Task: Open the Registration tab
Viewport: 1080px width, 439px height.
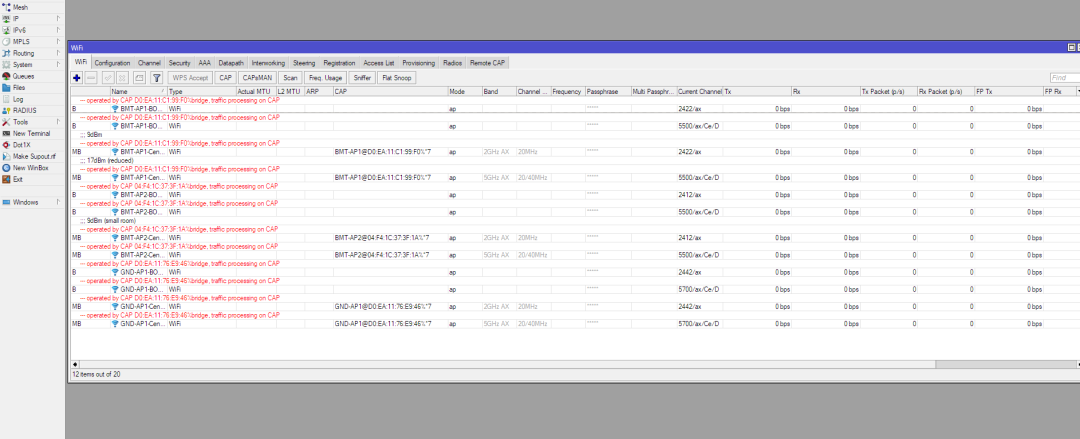Action: tap(339, 63)
